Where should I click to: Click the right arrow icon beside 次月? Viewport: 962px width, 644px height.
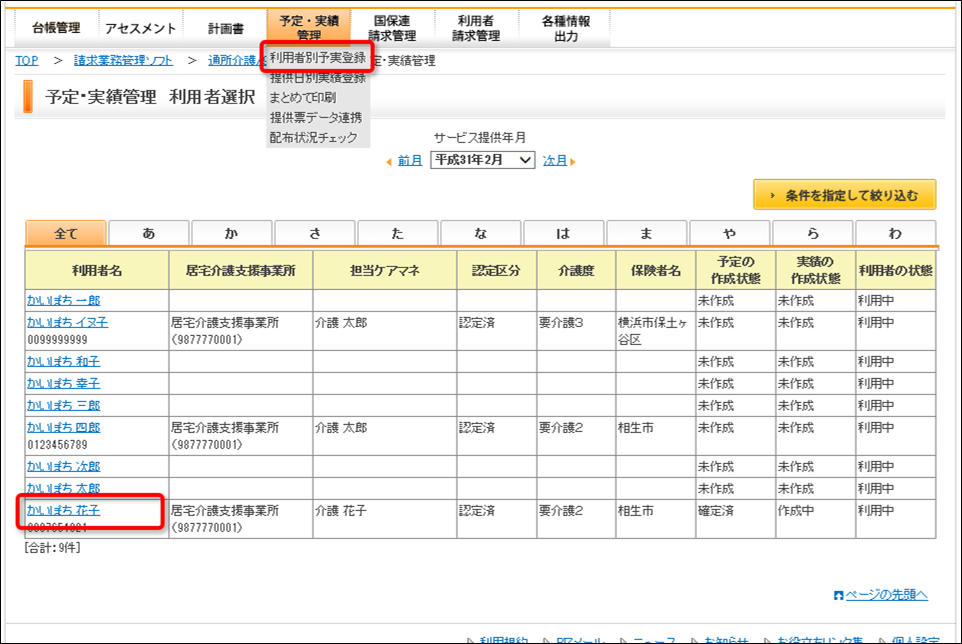tap(573, 162)
